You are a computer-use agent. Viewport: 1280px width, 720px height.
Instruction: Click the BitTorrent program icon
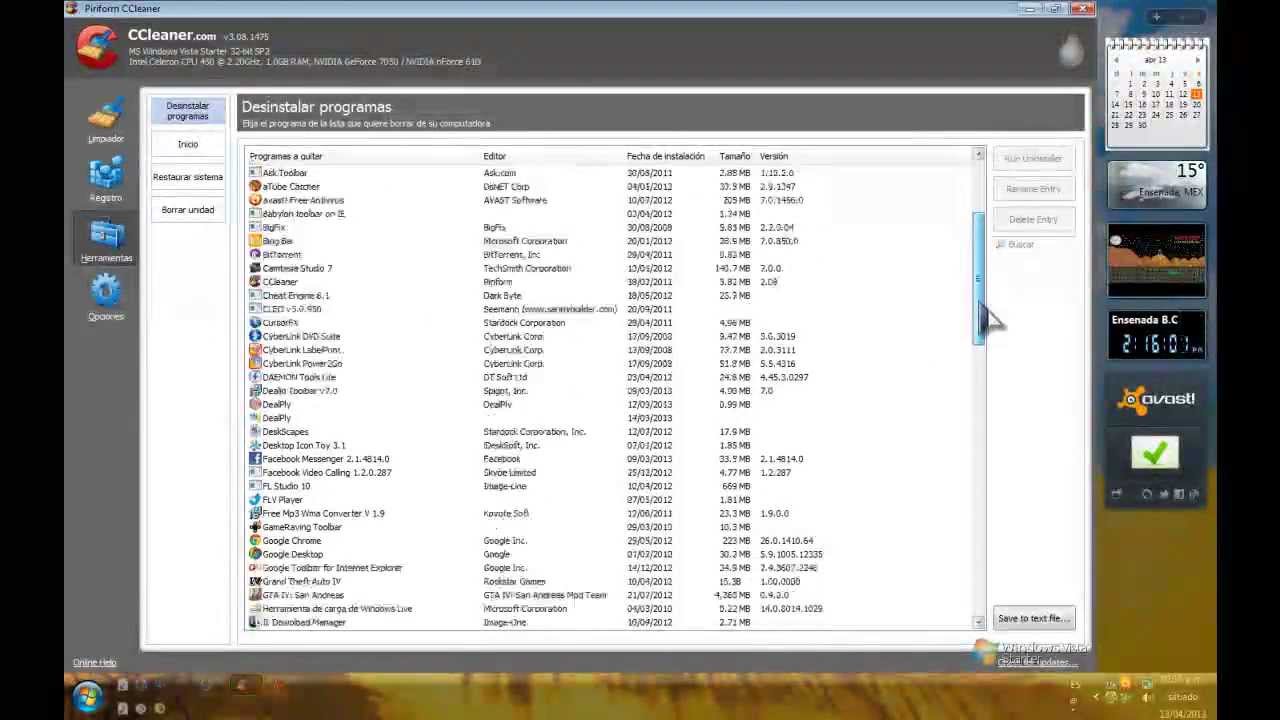point(255,254)
